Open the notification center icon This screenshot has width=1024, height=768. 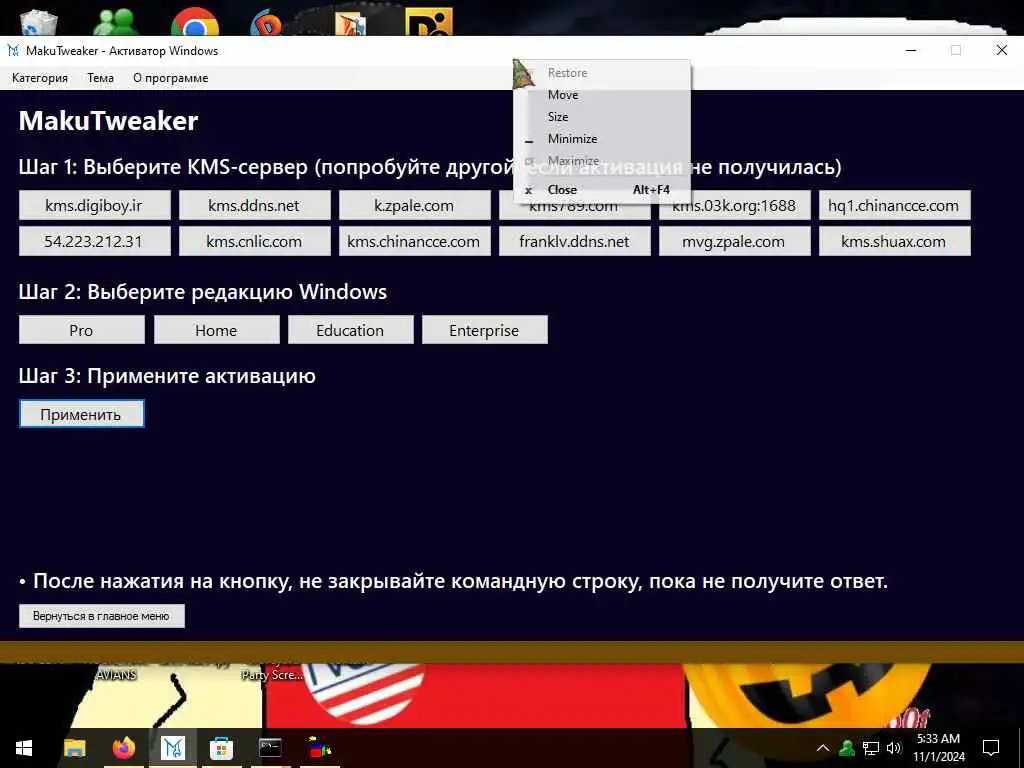[991, 748]
